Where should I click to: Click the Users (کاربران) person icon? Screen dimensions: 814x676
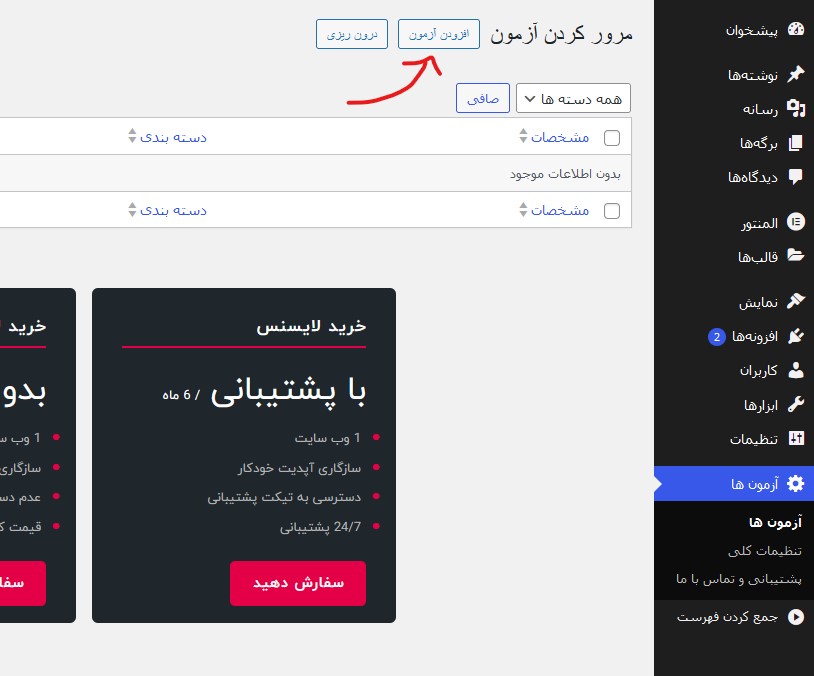795,370
